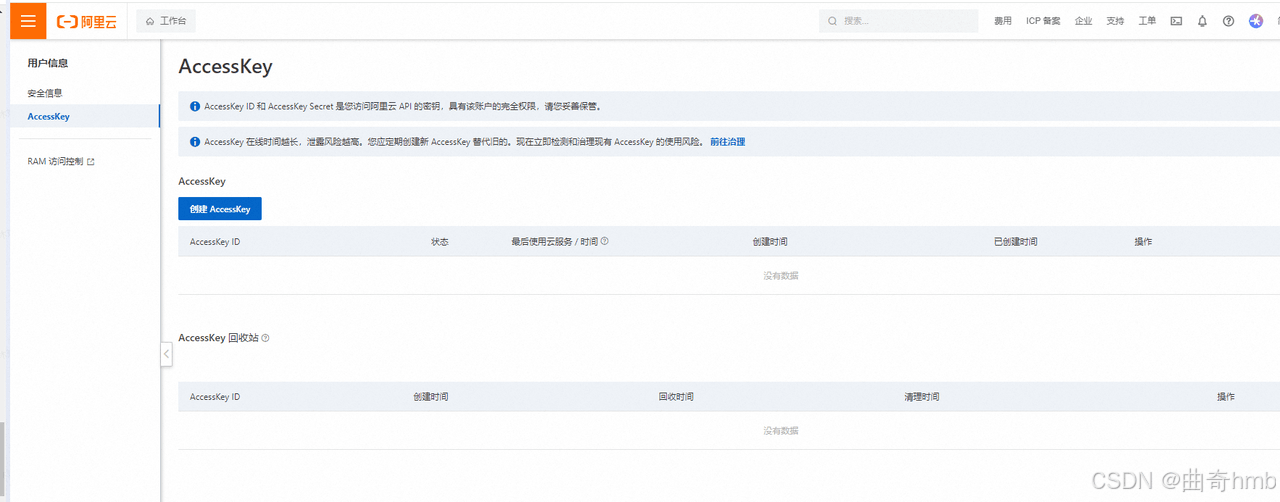Click the 创建 AccessKey button

[x=220, y=209]
